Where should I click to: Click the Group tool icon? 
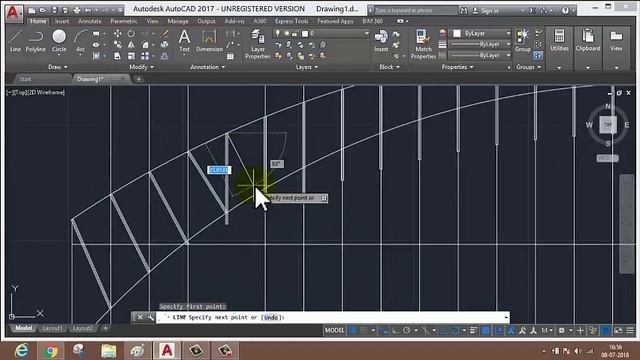(522, 41)
